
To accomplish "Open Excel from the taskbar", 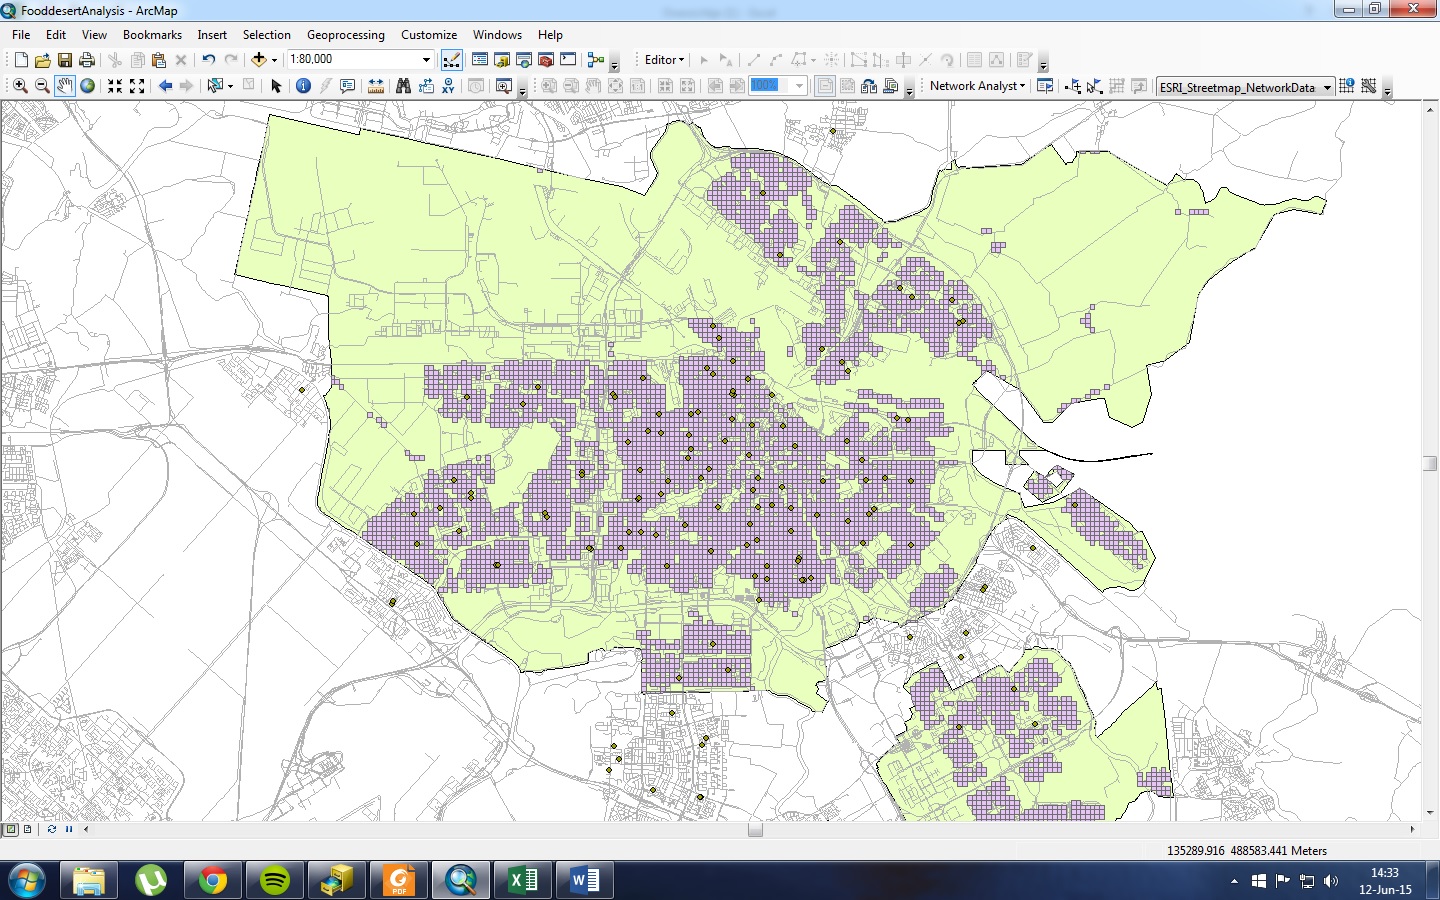I will [x=523, y=880].
